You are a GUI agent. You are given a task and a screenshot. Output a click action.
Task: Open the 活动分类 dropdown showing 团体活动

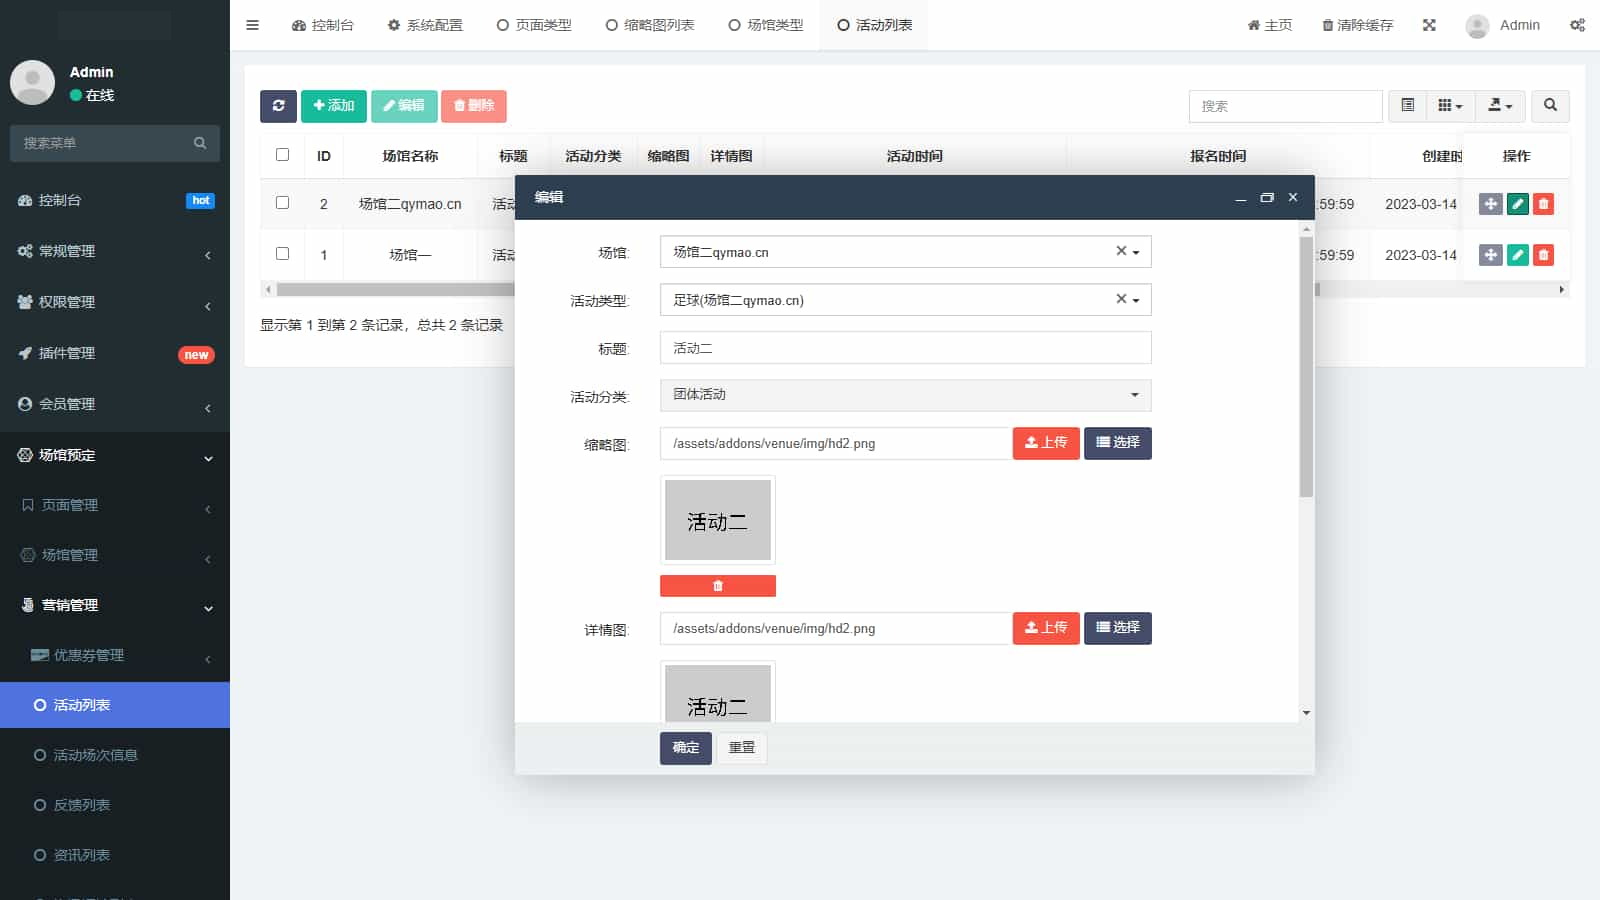click(904, 395)
